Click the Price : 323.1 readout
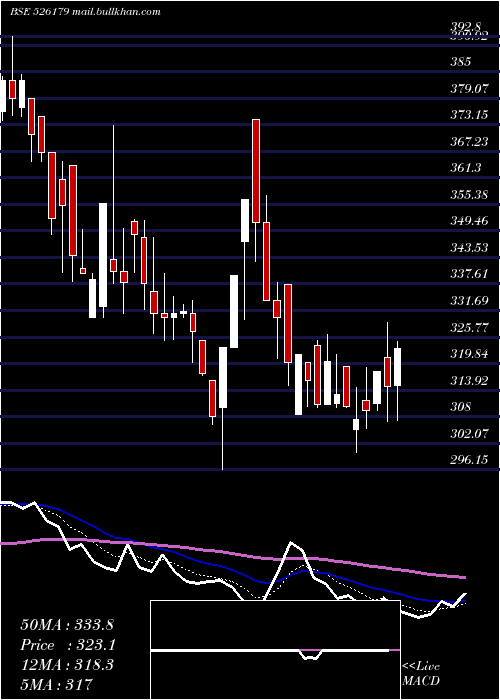This screenshot has width=500, height=700. pos(68,645)
